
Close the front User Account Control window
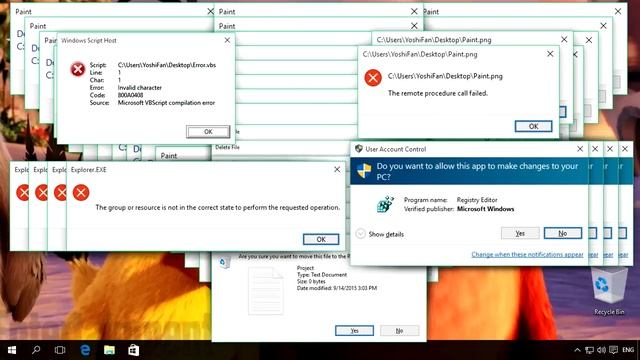point(580,149)
